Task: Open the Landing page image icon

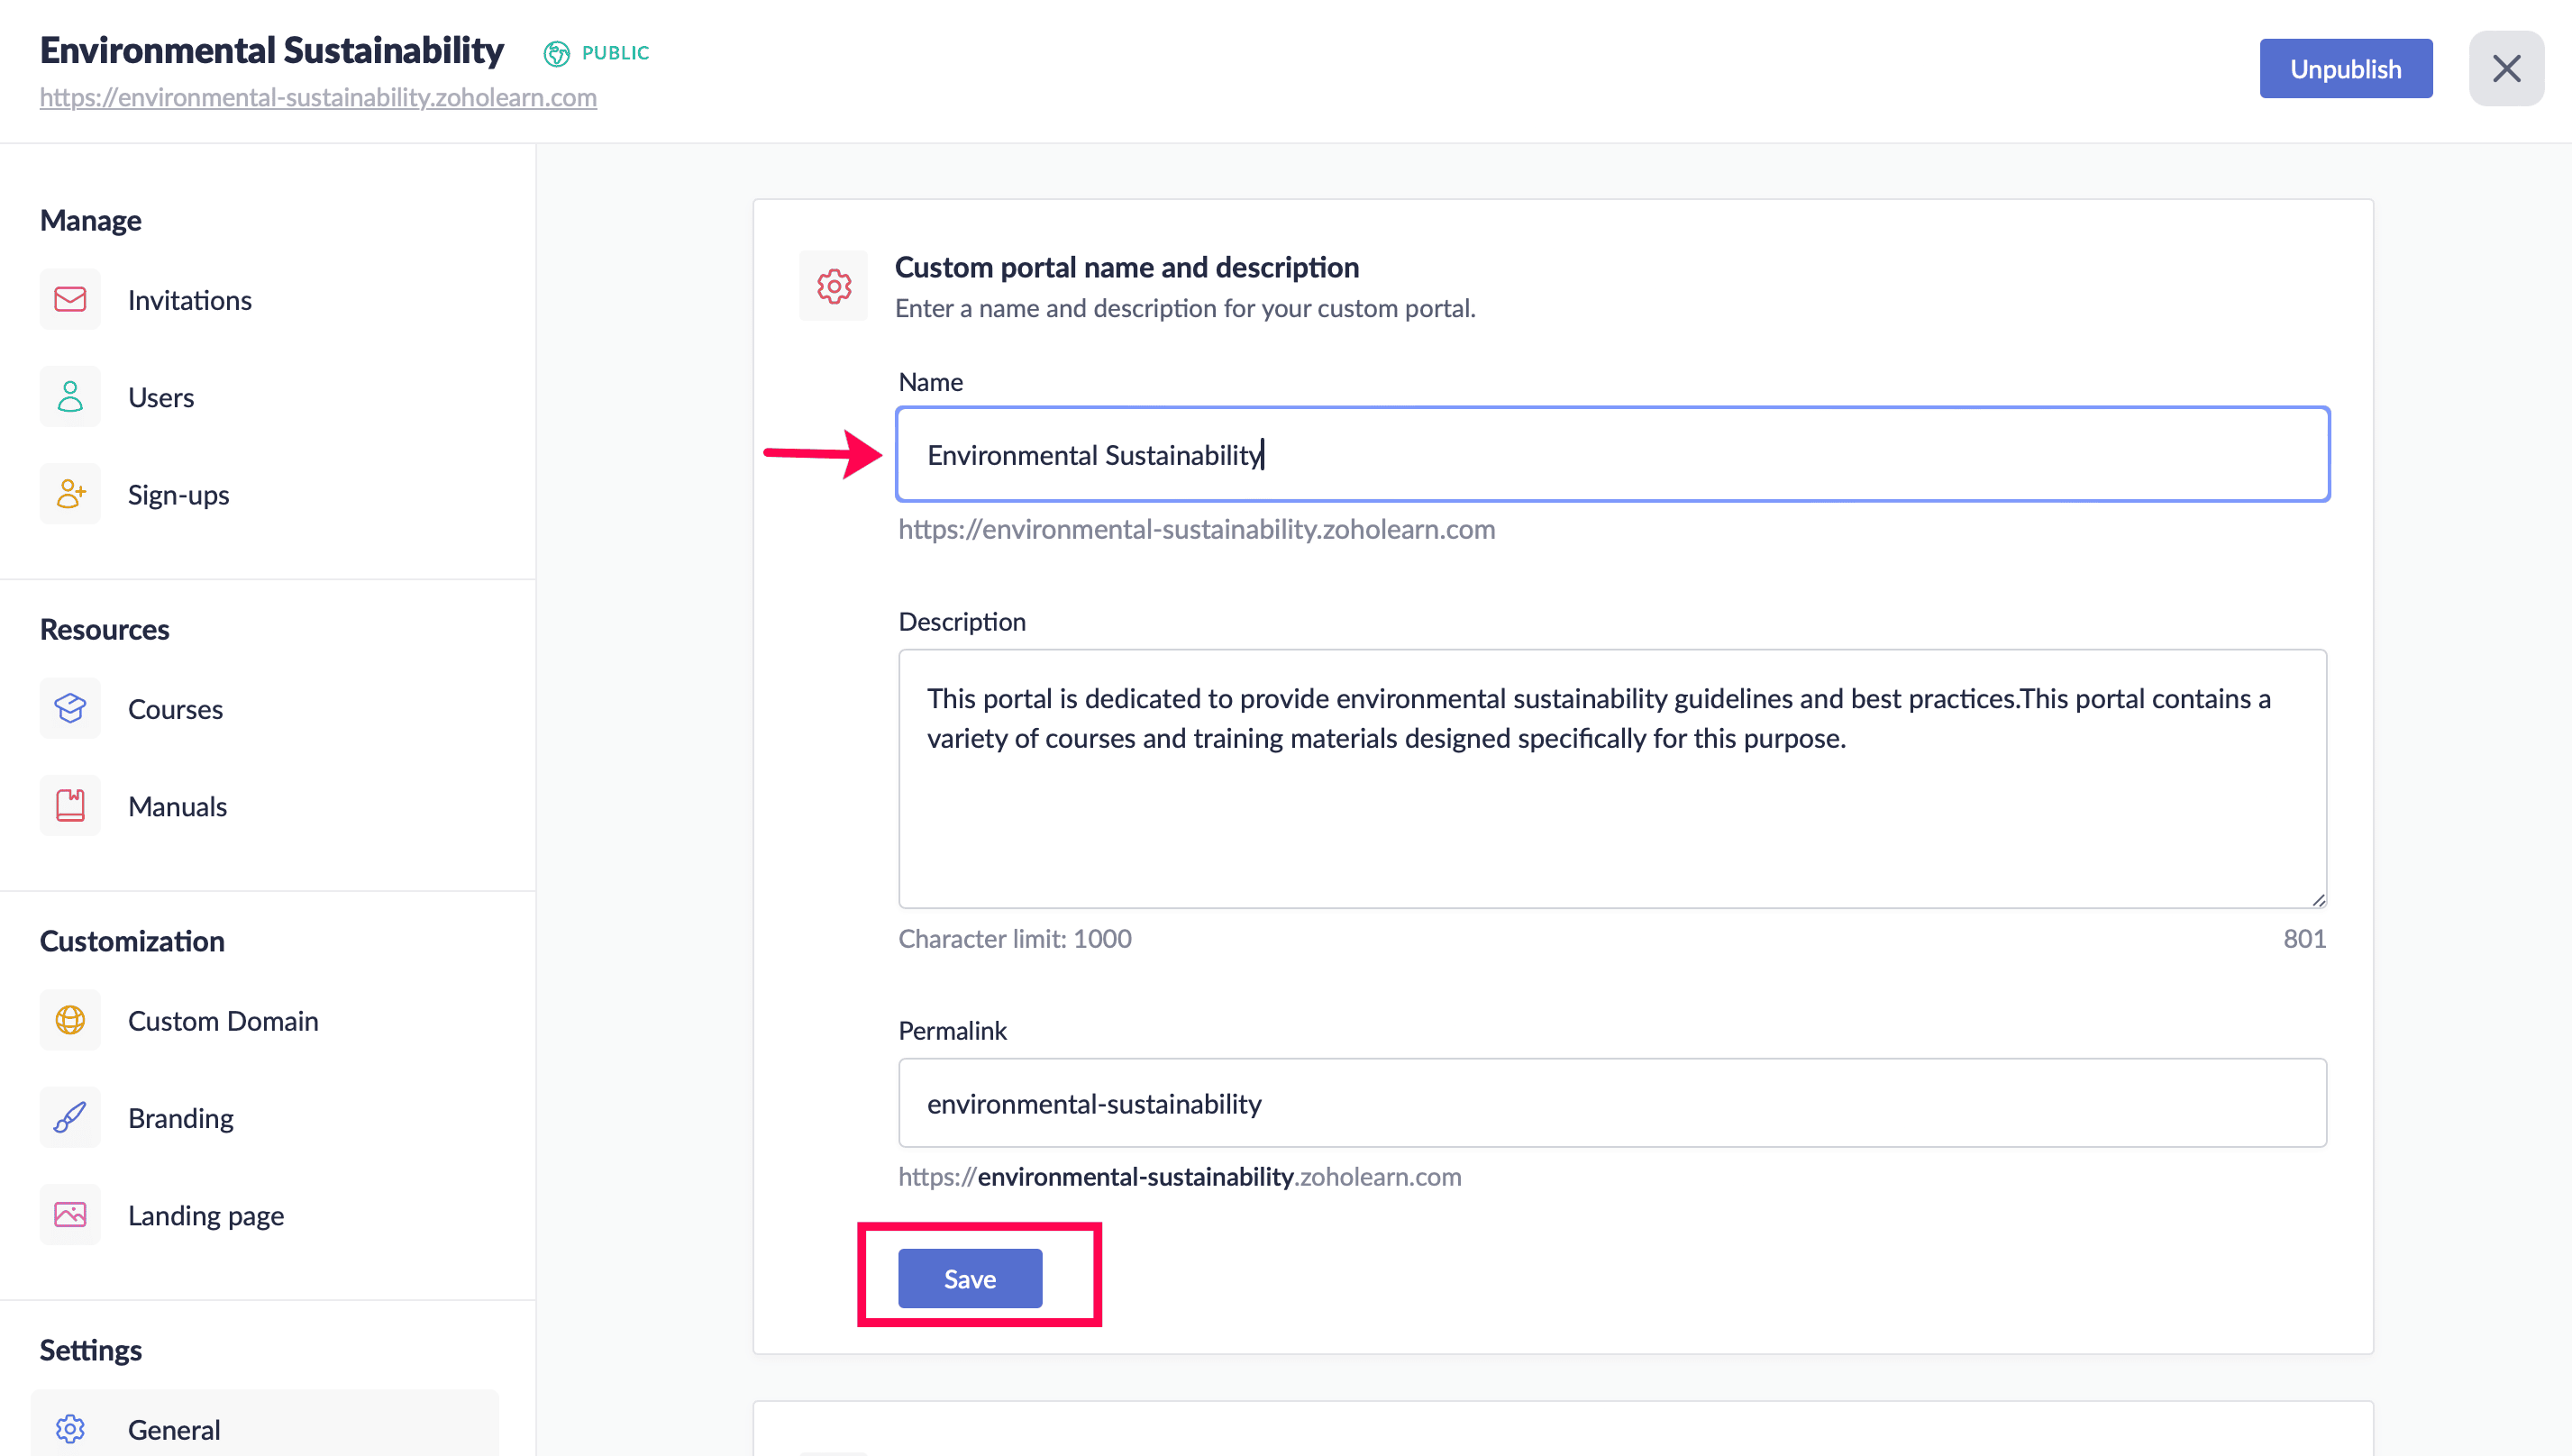Action: point(70,1215)
